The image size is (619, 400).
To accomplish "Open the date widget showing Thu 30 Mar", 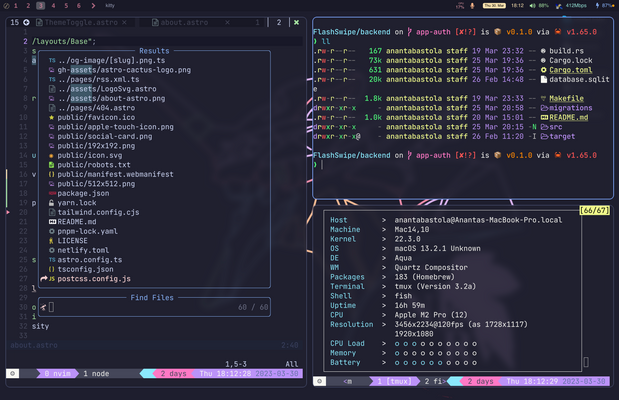I will (494, 6).
